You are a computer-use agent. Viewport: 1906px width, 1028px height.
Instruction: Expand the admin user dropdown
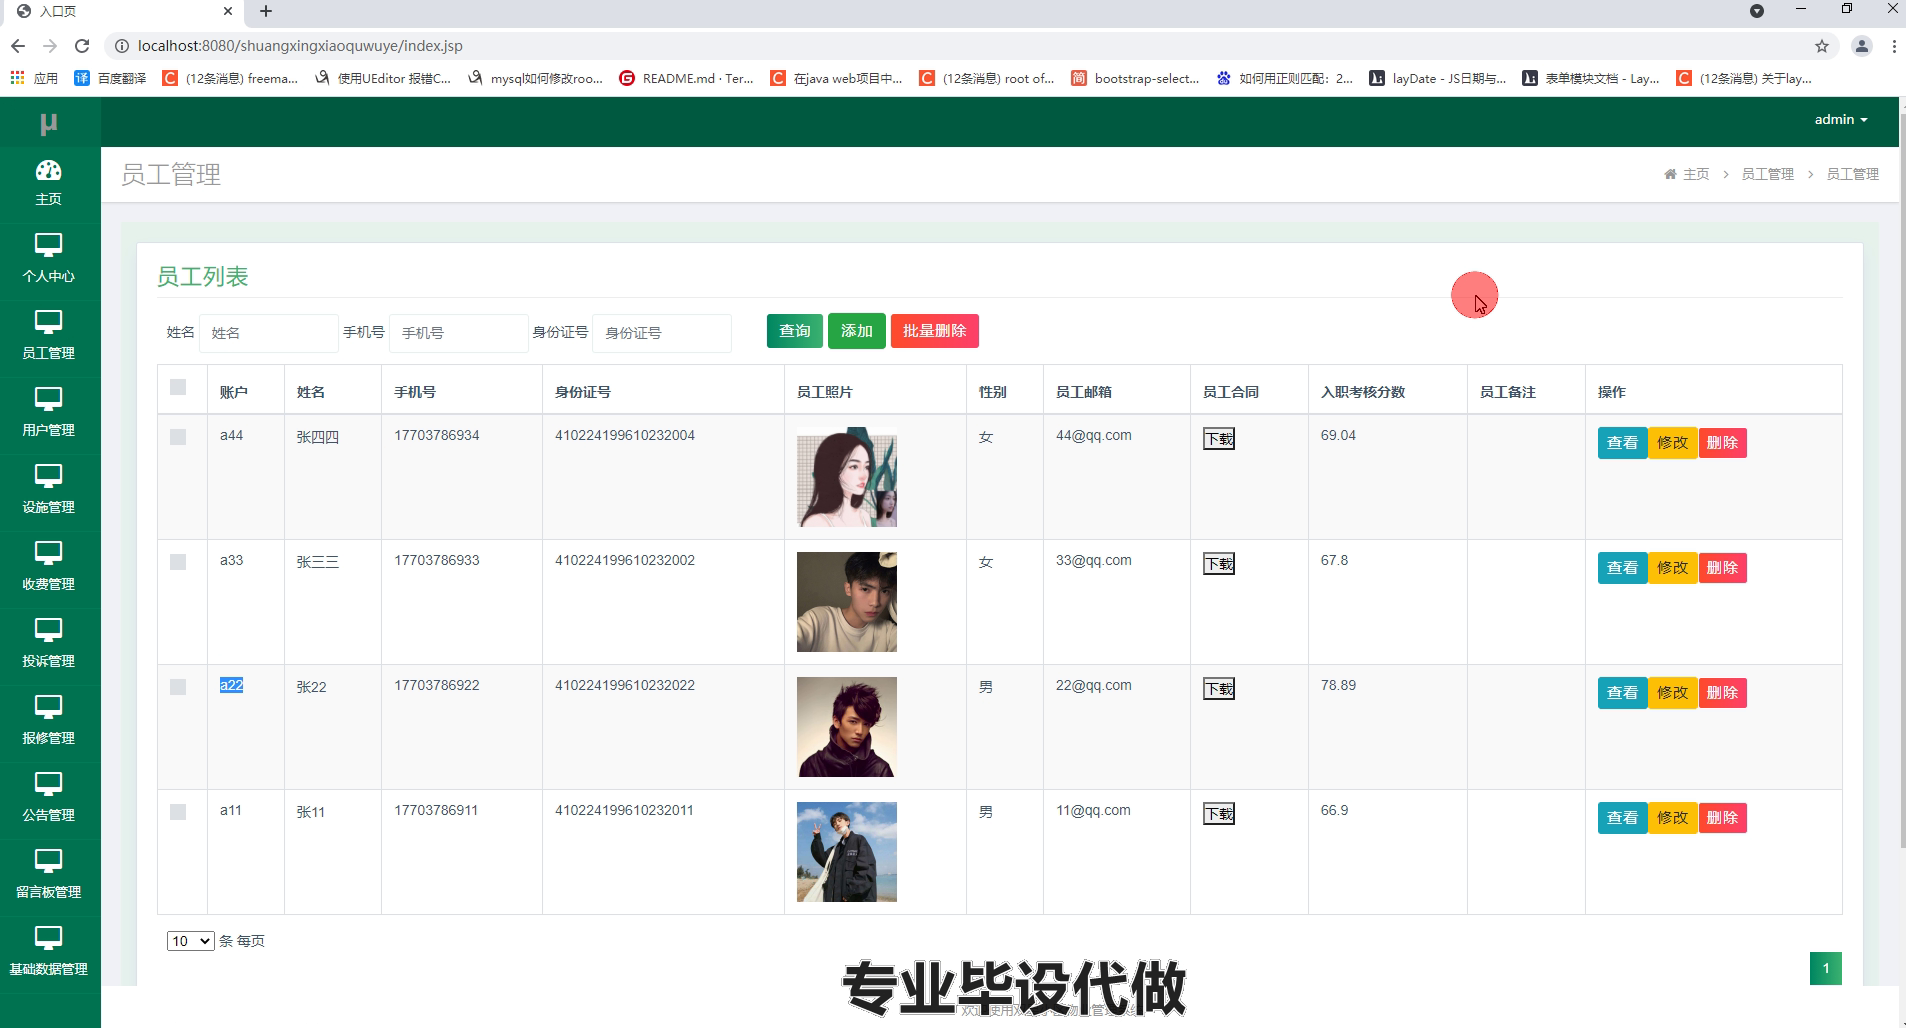pos(1840,119)
